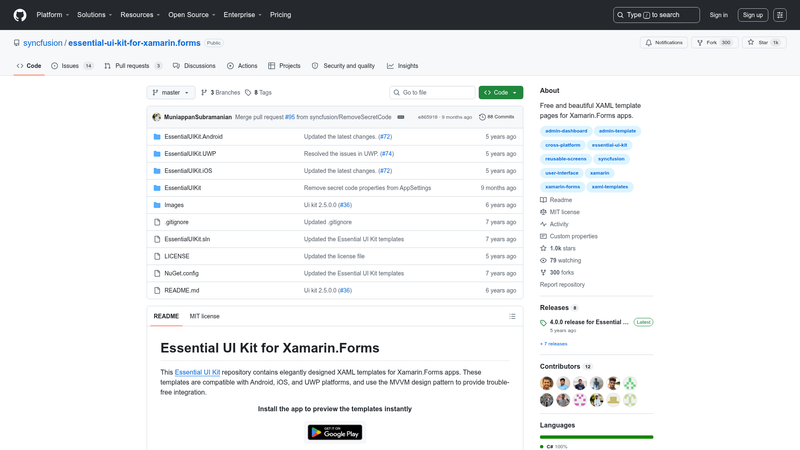The height and width of the screenshot is (450, 800).
Task: Click the green C# language bar
Action: [x=596, y=437]
